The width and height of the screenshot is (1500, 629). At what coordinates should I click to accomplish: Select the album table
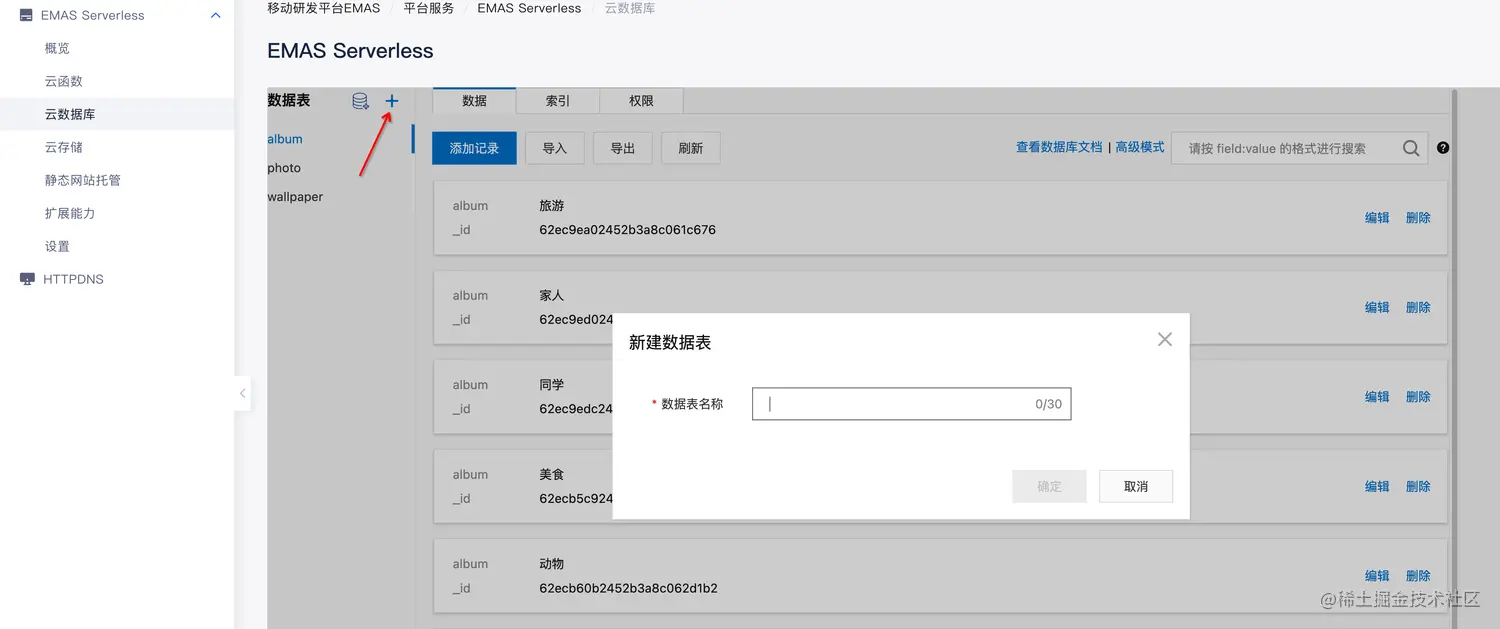tap(285, 139)
